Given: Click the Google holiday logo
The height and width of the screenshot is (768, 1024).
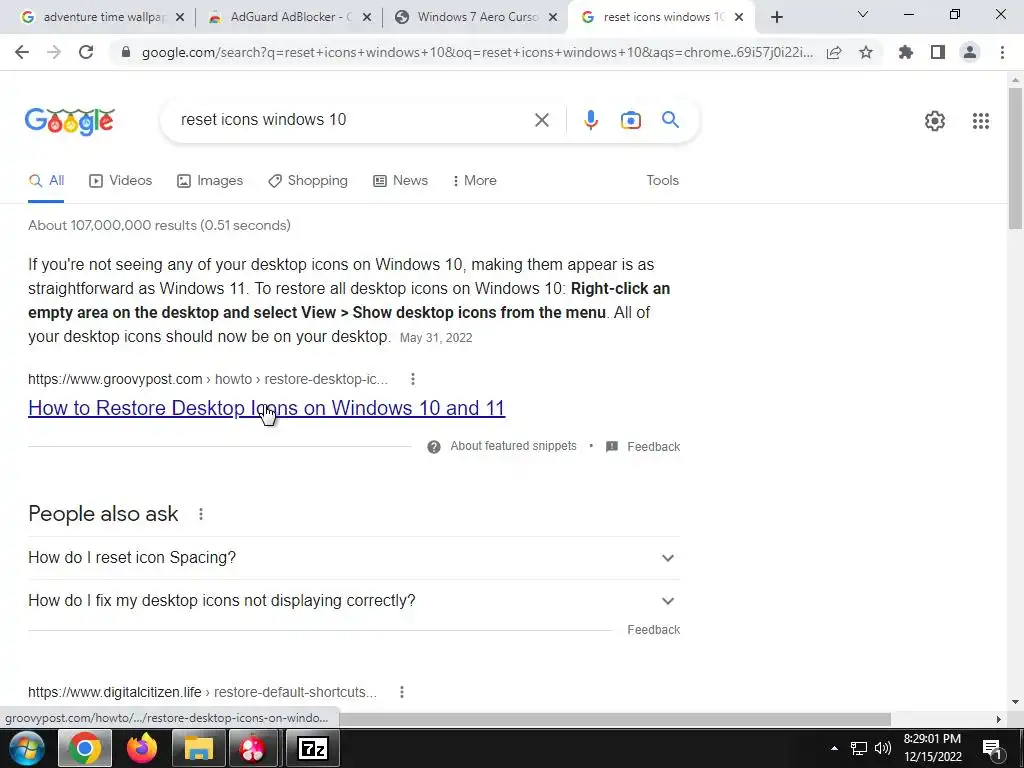Looking at the screenshot, I should (x=70, y=121).
